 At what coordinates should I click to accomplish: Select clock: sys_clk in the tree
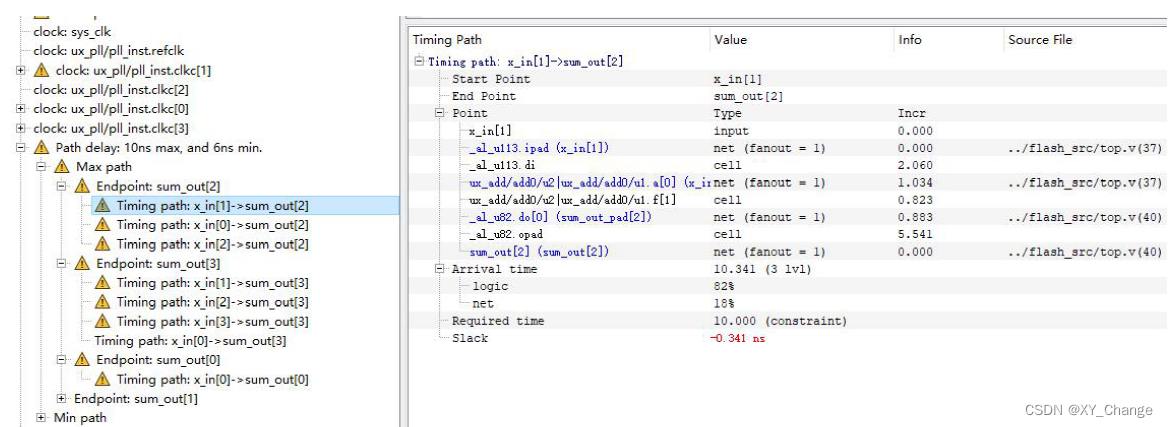point(72,32)
